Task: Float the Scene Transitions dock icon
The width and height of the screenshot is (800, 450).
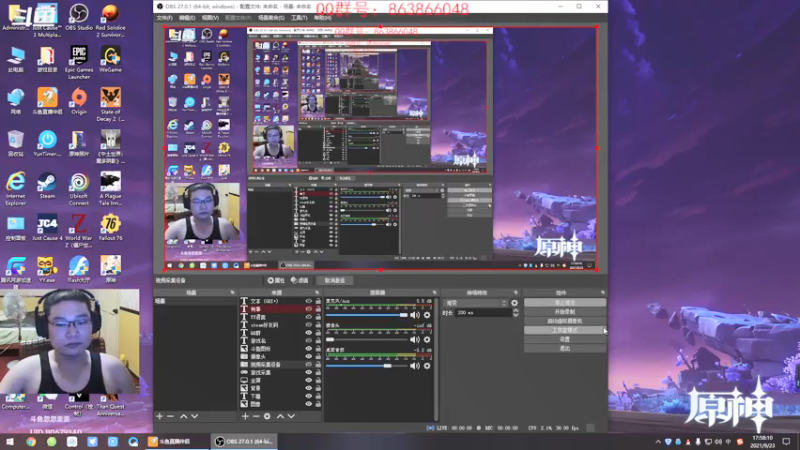Action: [516, 292]
